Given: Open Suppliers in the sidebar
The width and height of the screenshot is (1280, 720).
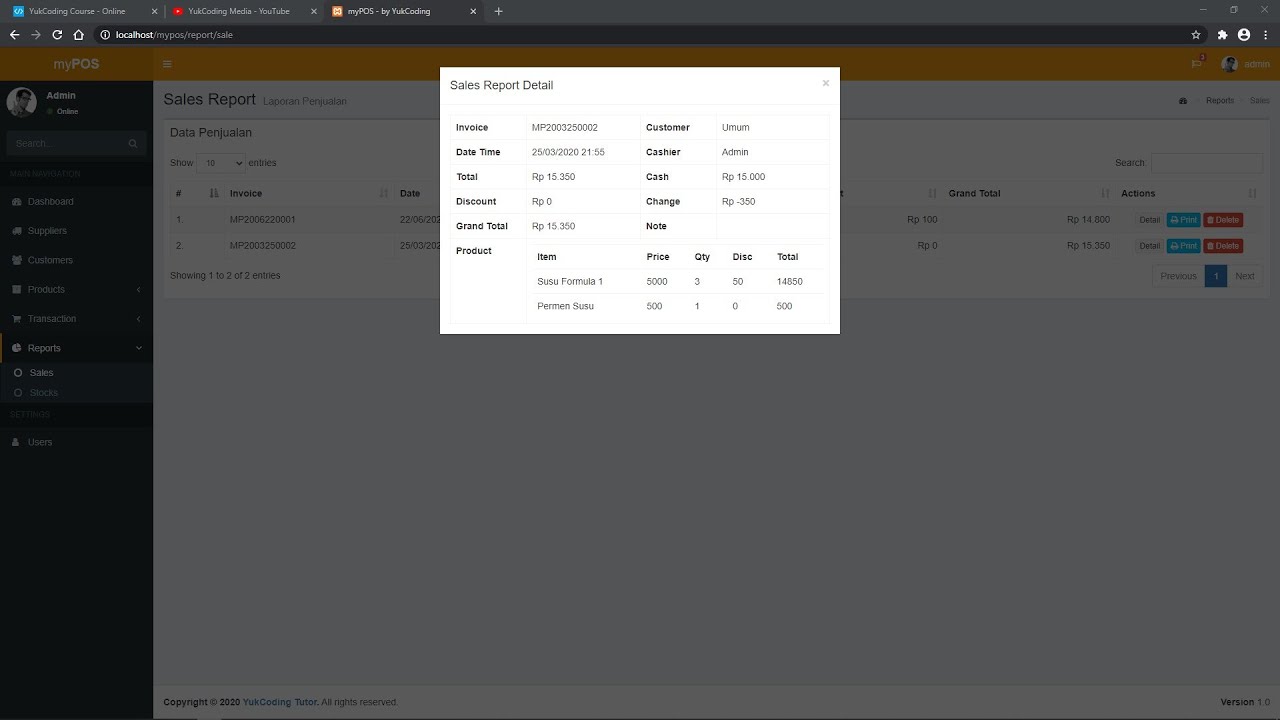Looking at the screenshot, I should pos(76,231).
